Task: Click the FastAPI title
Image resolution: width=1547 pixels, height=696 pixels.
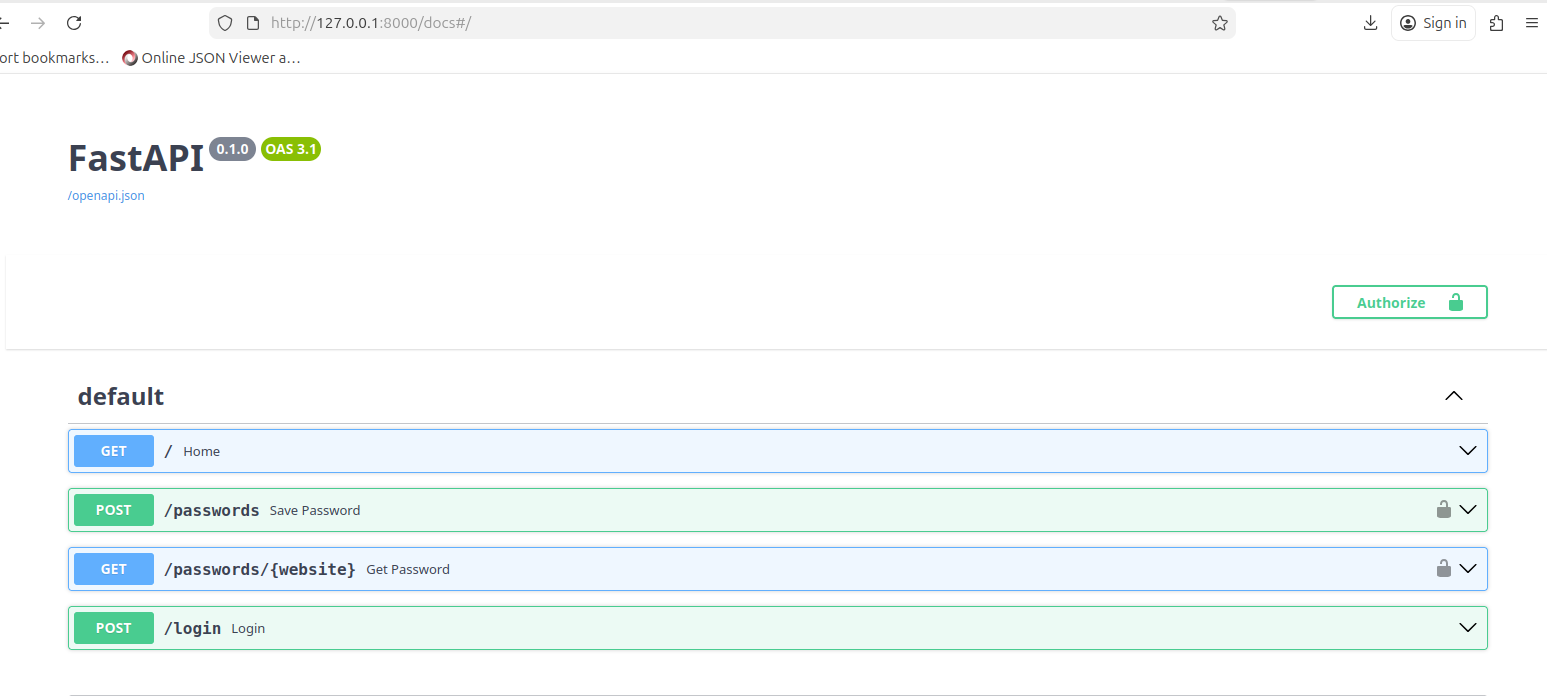Action: pyautogui.click(x=136, y=158)
